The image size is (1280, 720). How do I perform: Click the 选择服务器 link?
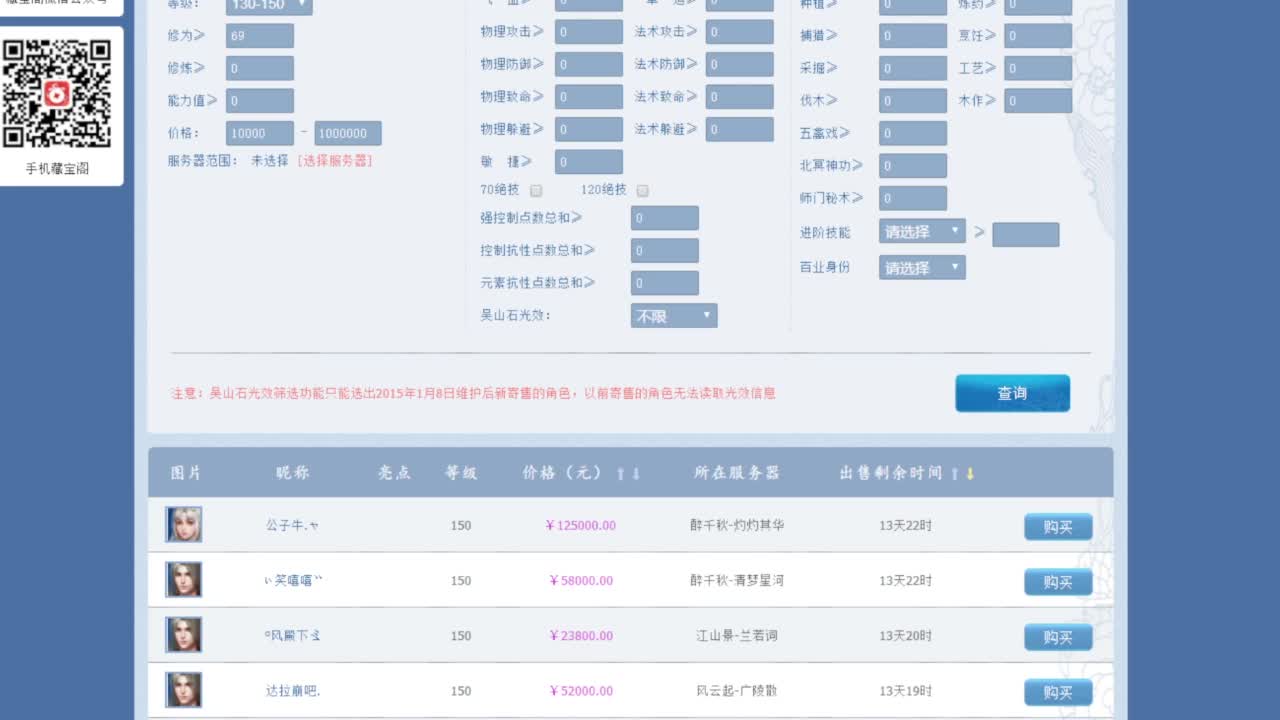click(335, 160)
